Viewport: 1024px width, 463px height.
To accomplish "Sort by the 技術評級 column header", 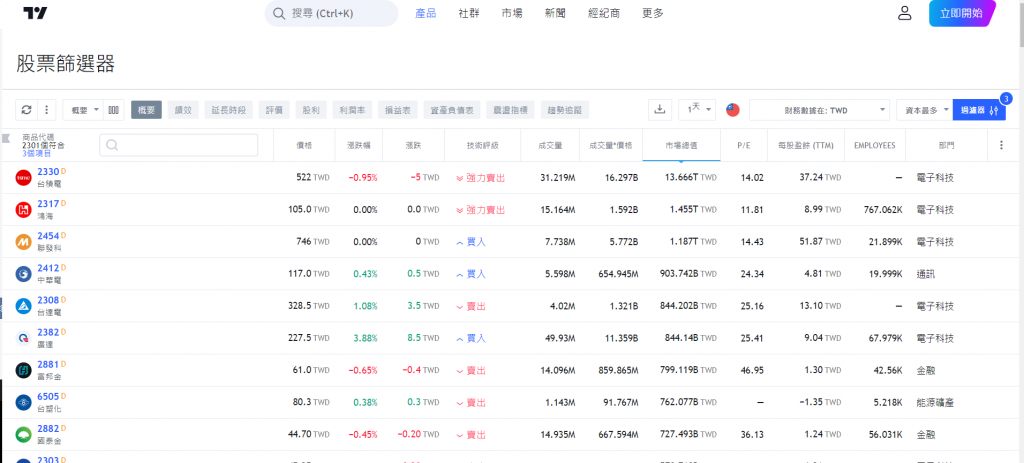I will point(483,145).
